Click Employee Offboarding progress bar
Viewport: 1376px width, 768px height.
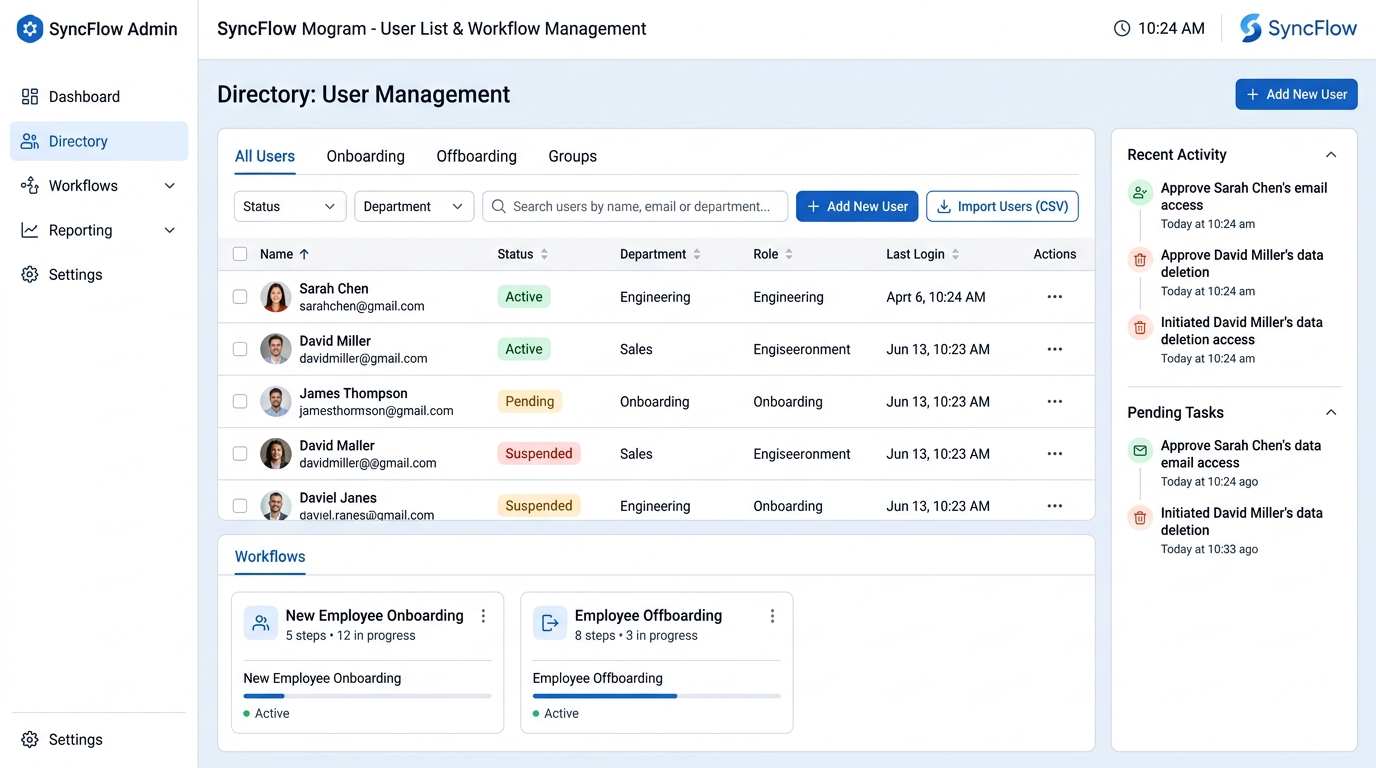tap(657, 696)
